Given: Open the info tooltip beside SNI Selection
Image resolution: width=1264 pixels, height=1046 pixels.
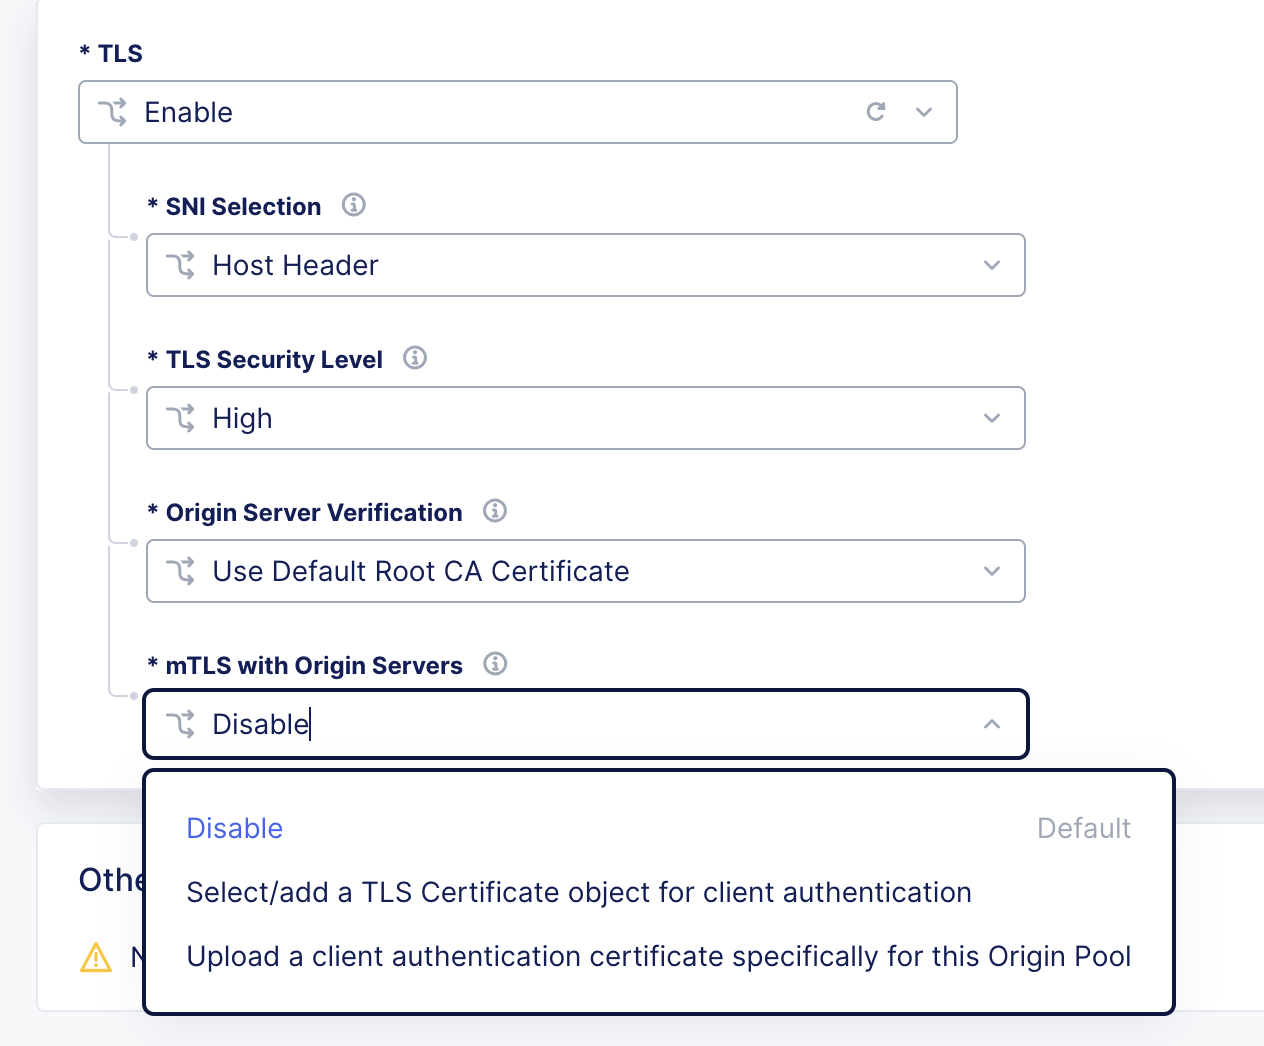Looking at the screenshot, I should pyautogui.click(x=353, y=205).
